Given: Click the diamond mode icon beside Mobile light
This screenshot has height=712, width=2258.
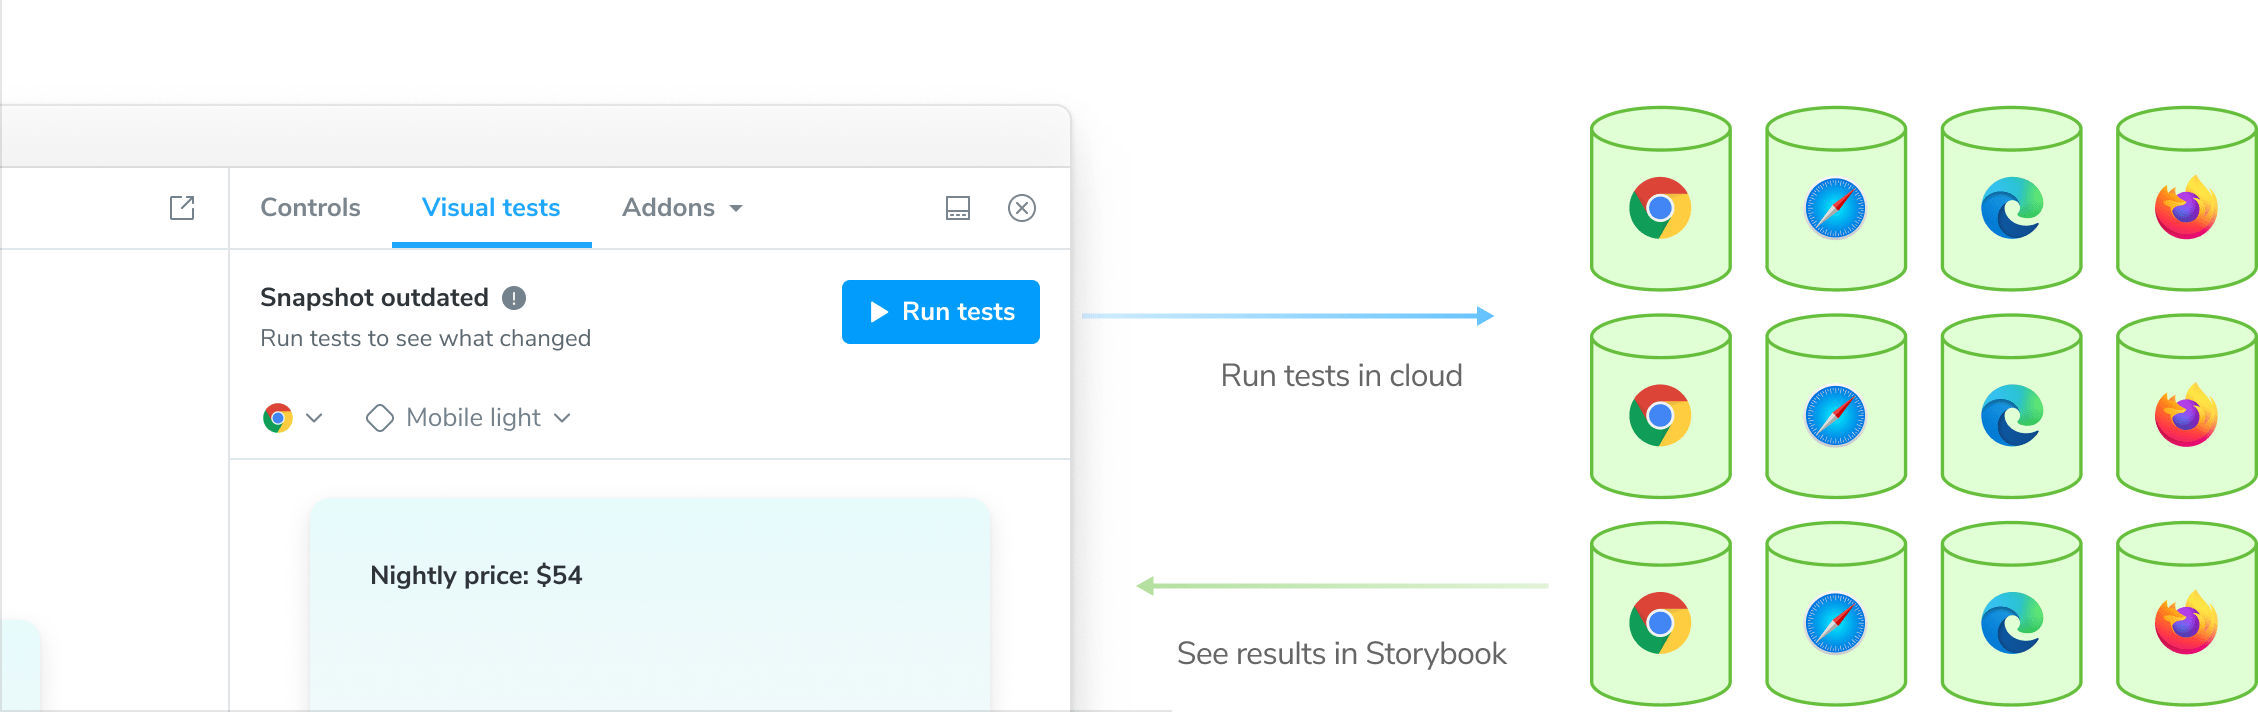Looking at the screenshot, I should [x=380, y=418].
